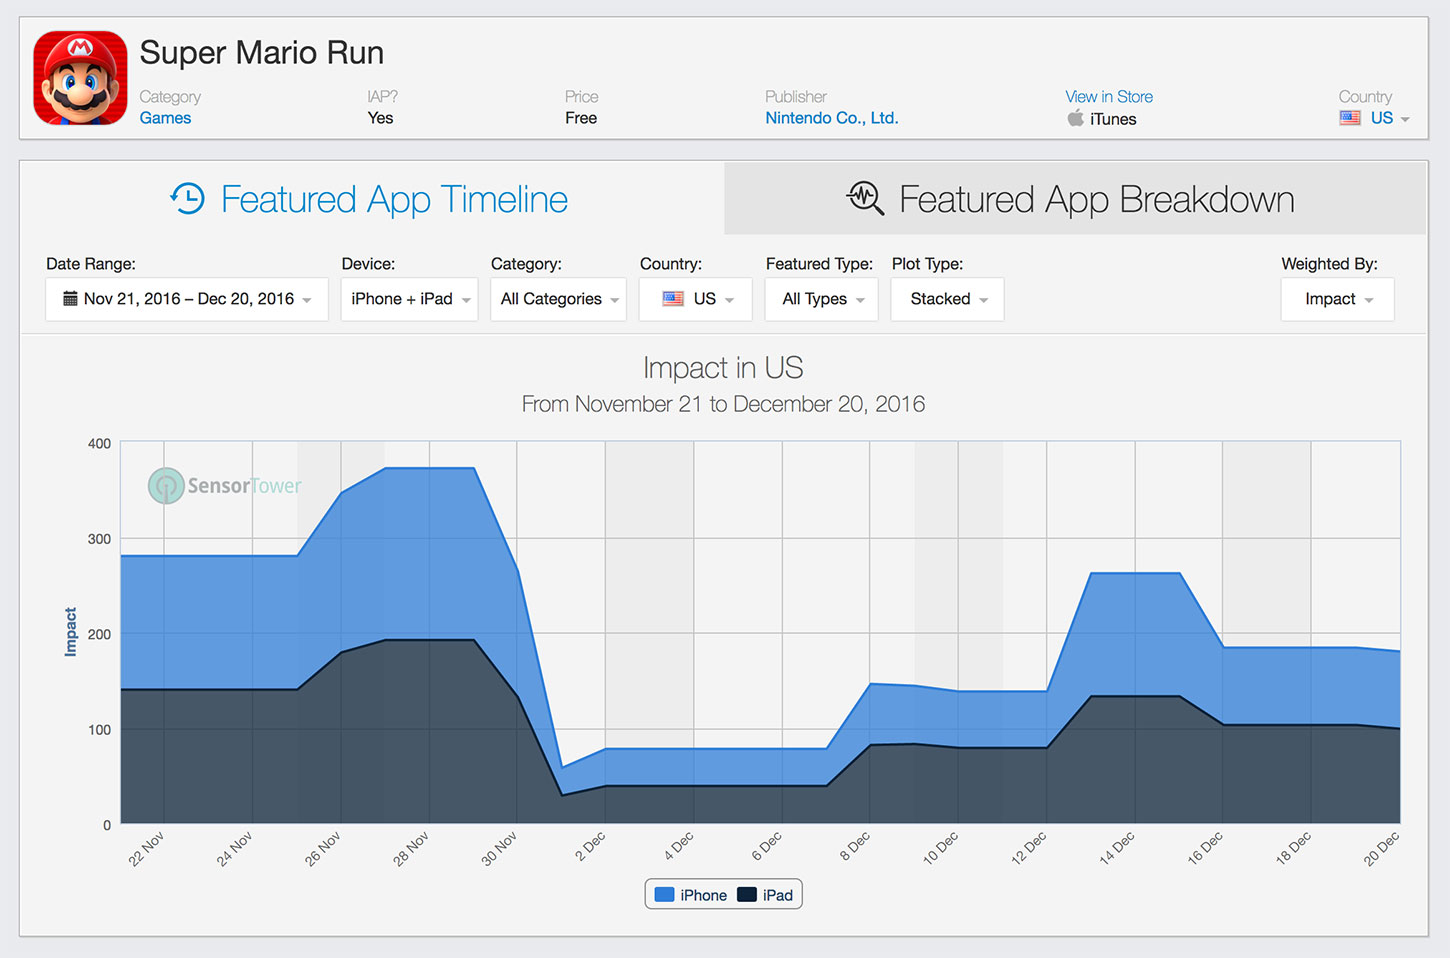The height and width of the screenshot is (958, 1450).
Task: Click the '20 Dec' x-axis label
Action: tap(1382, 848)
